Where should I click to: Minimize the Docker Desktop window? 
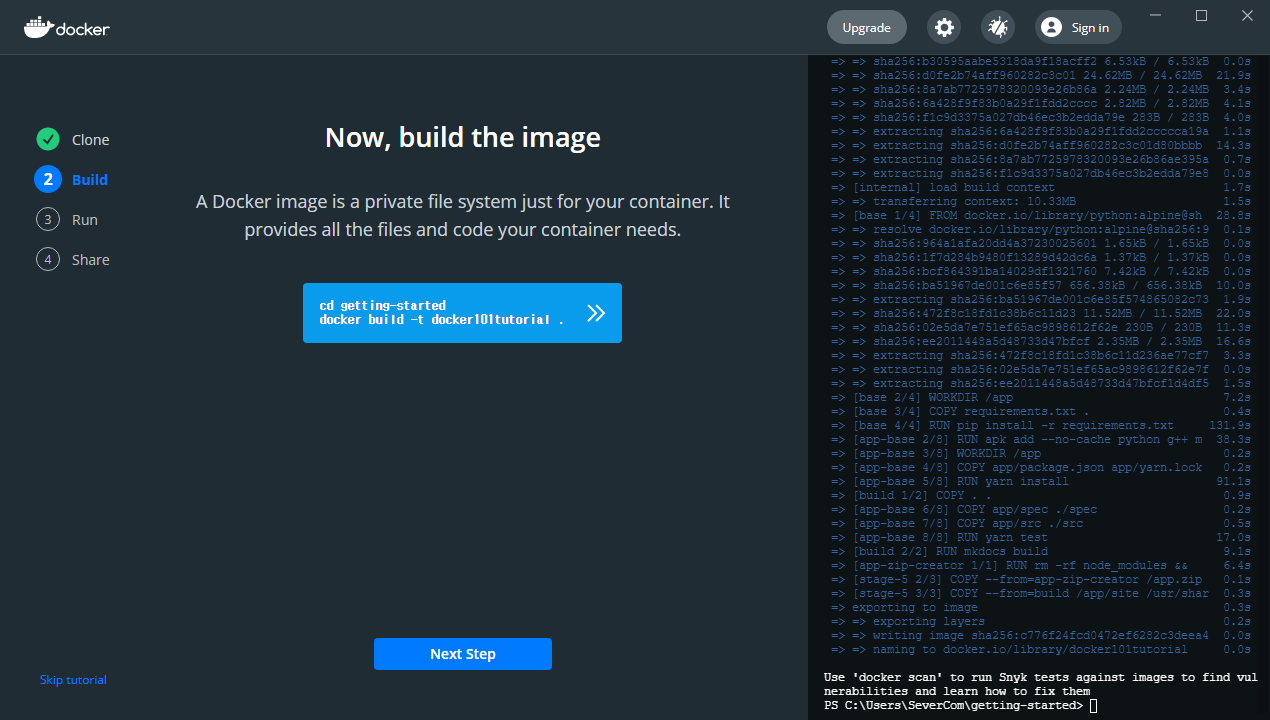[x=1156, y=16]
